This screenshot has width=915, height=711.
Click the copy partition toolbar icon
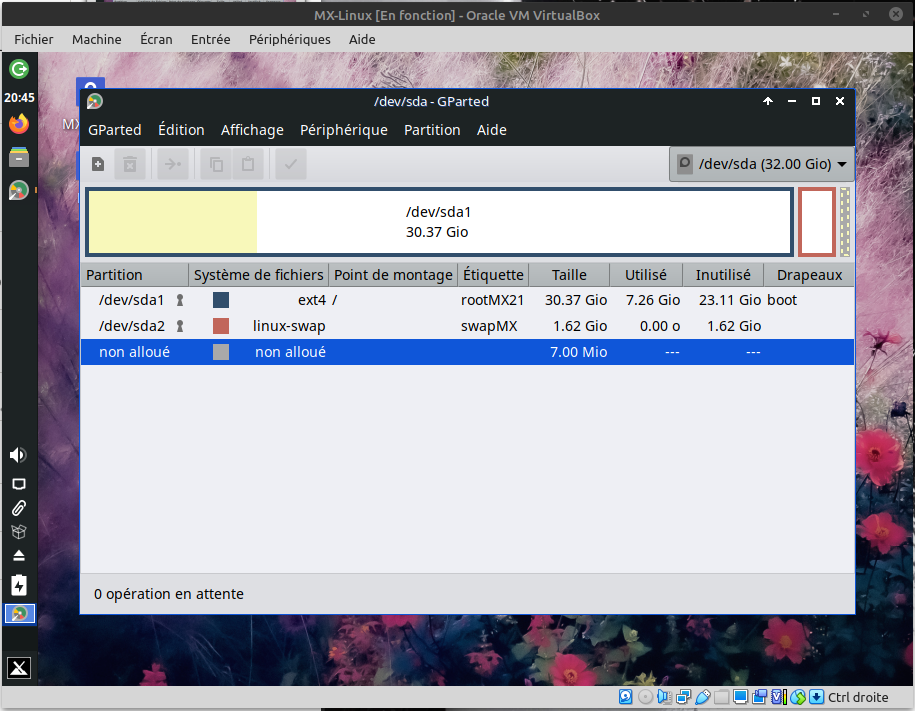[215, 165]
